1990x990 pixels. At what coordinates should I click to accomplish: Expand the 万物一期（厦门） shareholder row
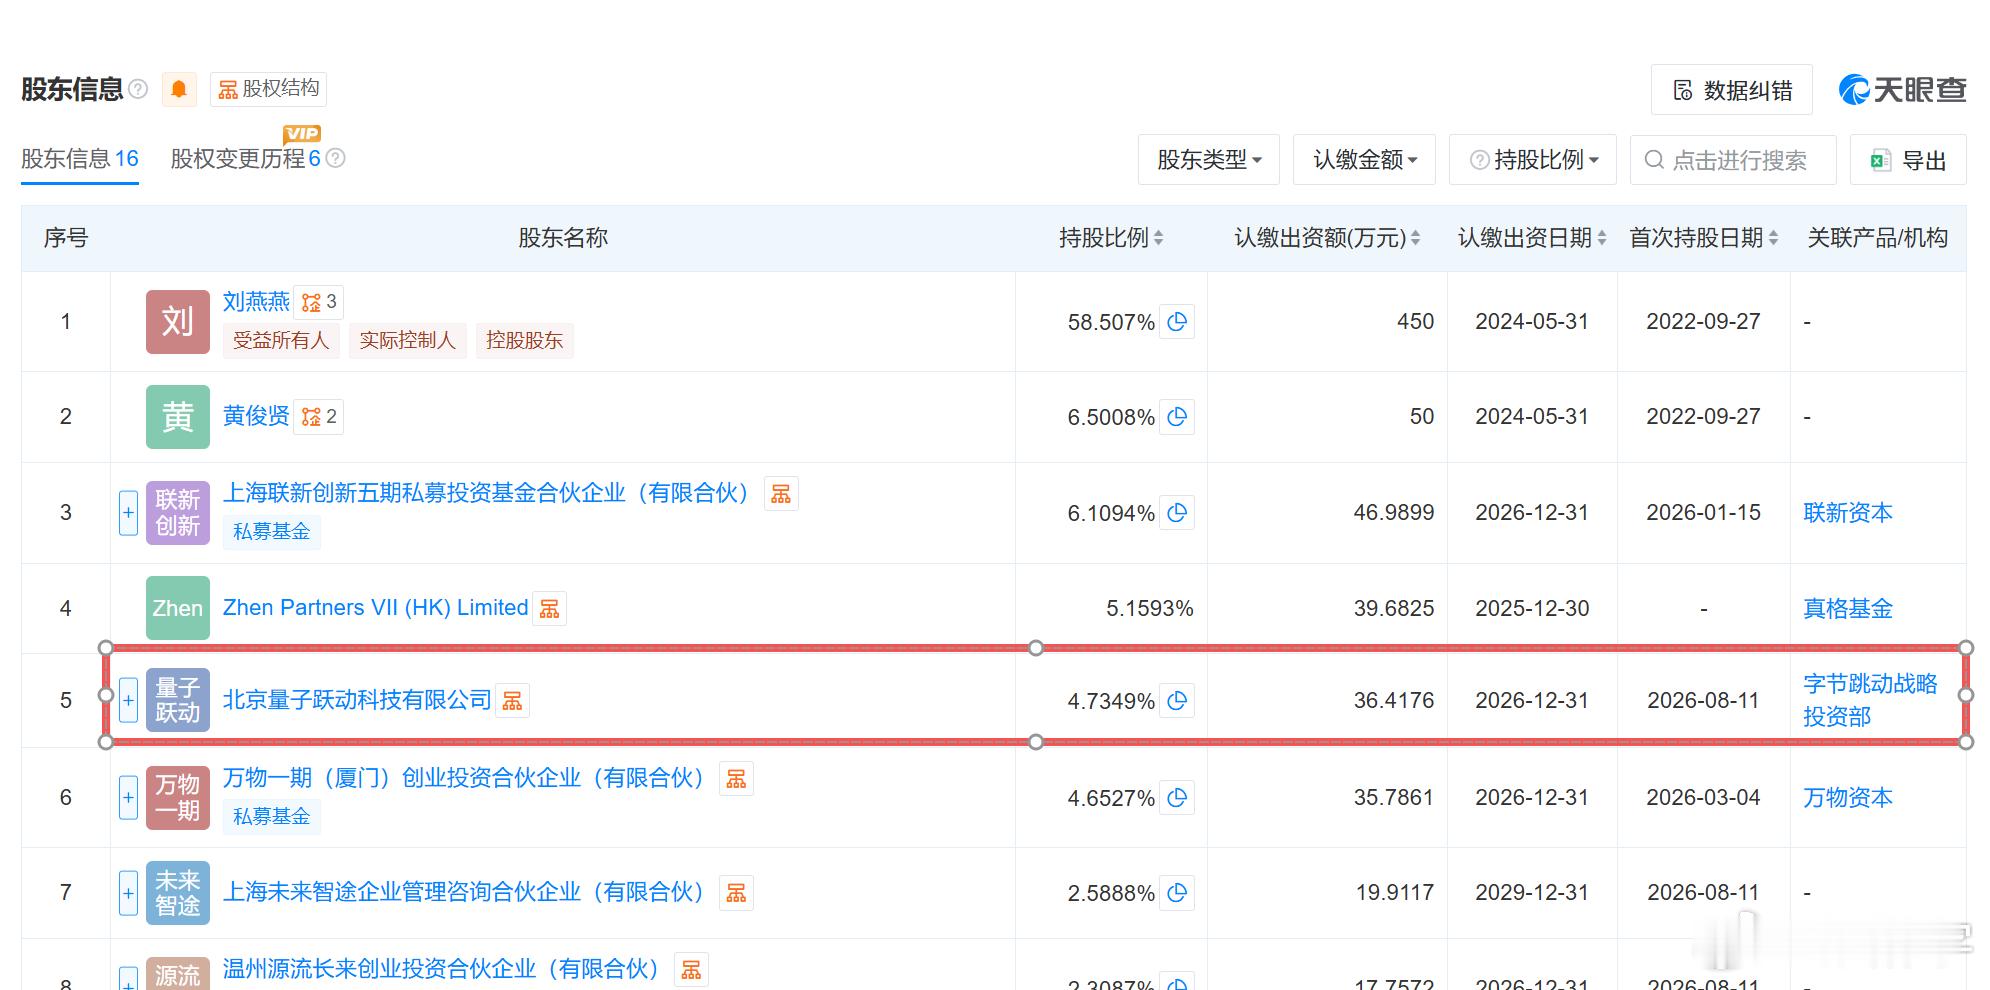(128, 798)
